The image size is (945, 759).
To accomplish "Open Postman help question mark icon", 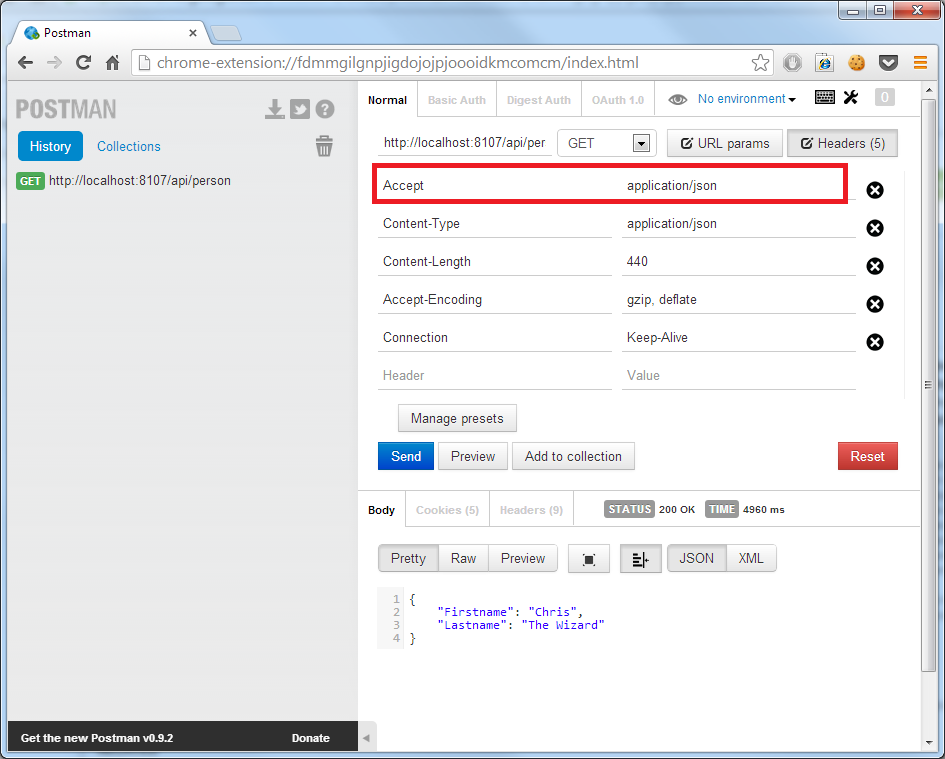I will pyautogui.click(x=325, y=109).
